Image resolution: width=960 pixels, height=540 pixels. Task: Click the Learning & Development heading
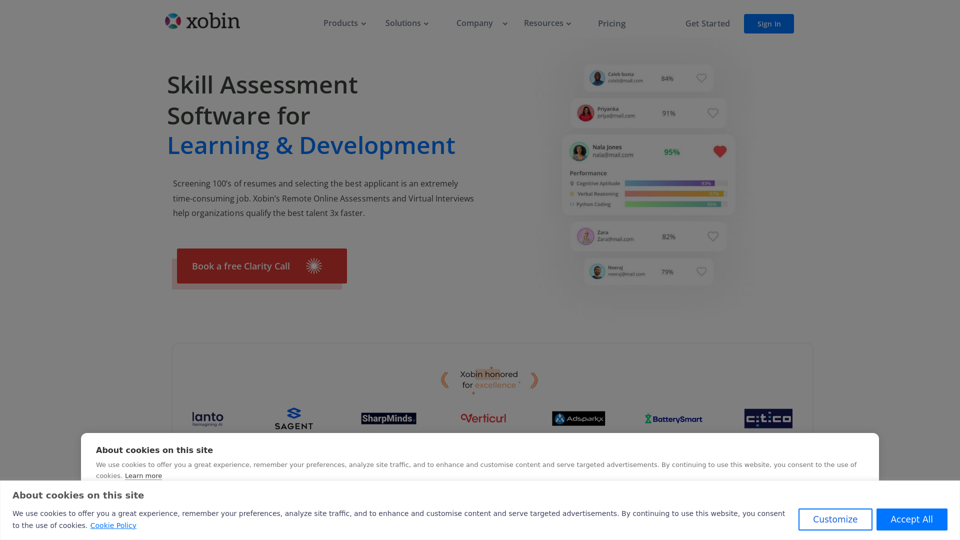tap(311, 146)
